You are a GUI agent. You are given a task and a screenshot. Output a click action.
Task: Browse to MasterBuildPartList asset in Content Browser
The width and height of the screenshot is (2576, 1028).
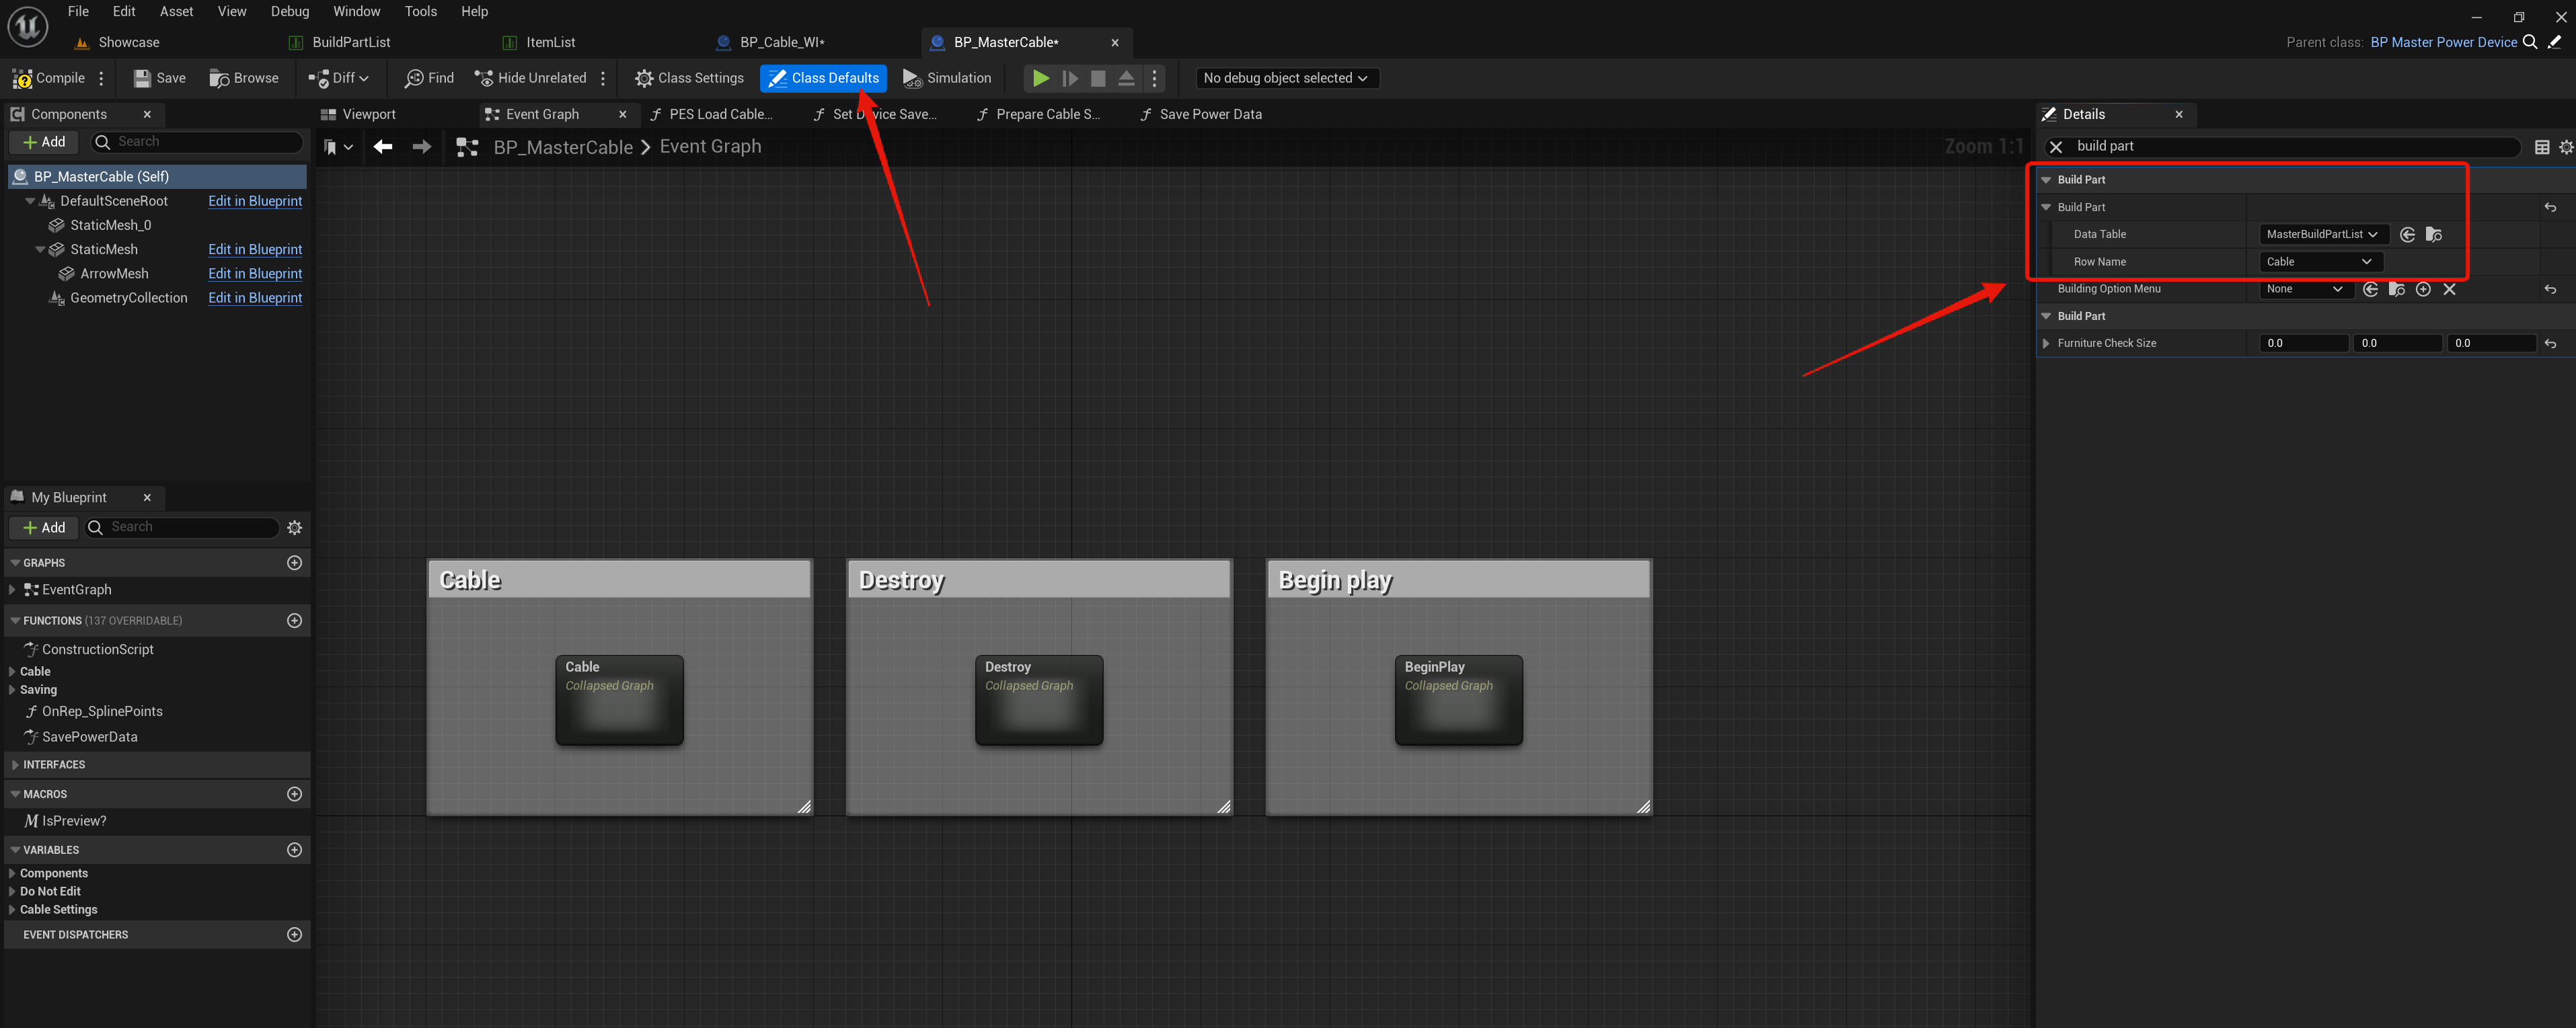point(2433,234)
